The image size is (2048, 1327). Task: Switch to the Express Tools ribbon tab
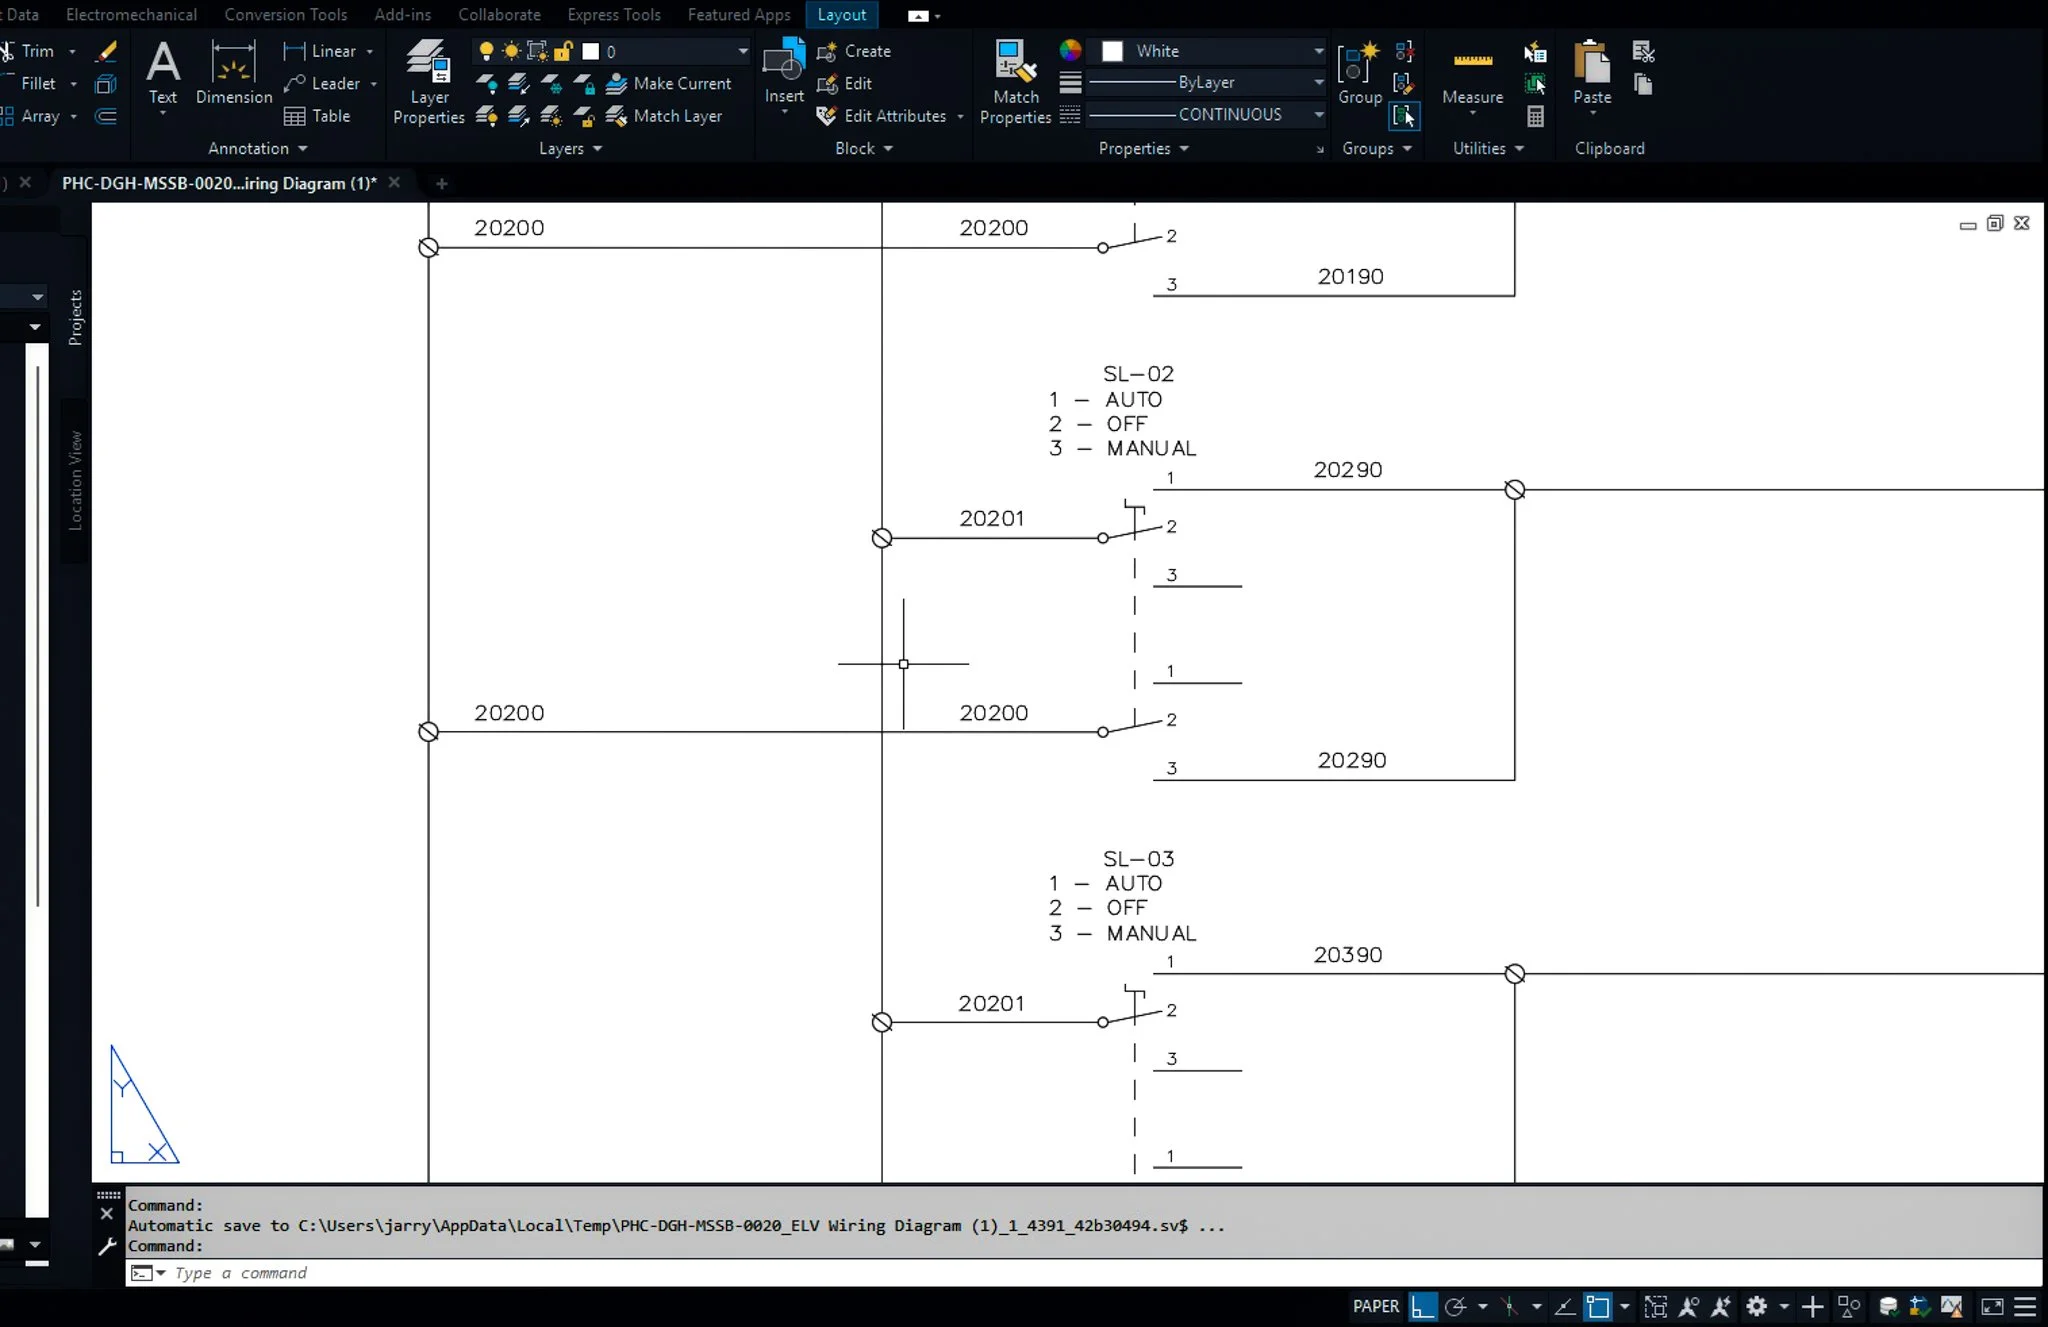[x=613, y=15]
